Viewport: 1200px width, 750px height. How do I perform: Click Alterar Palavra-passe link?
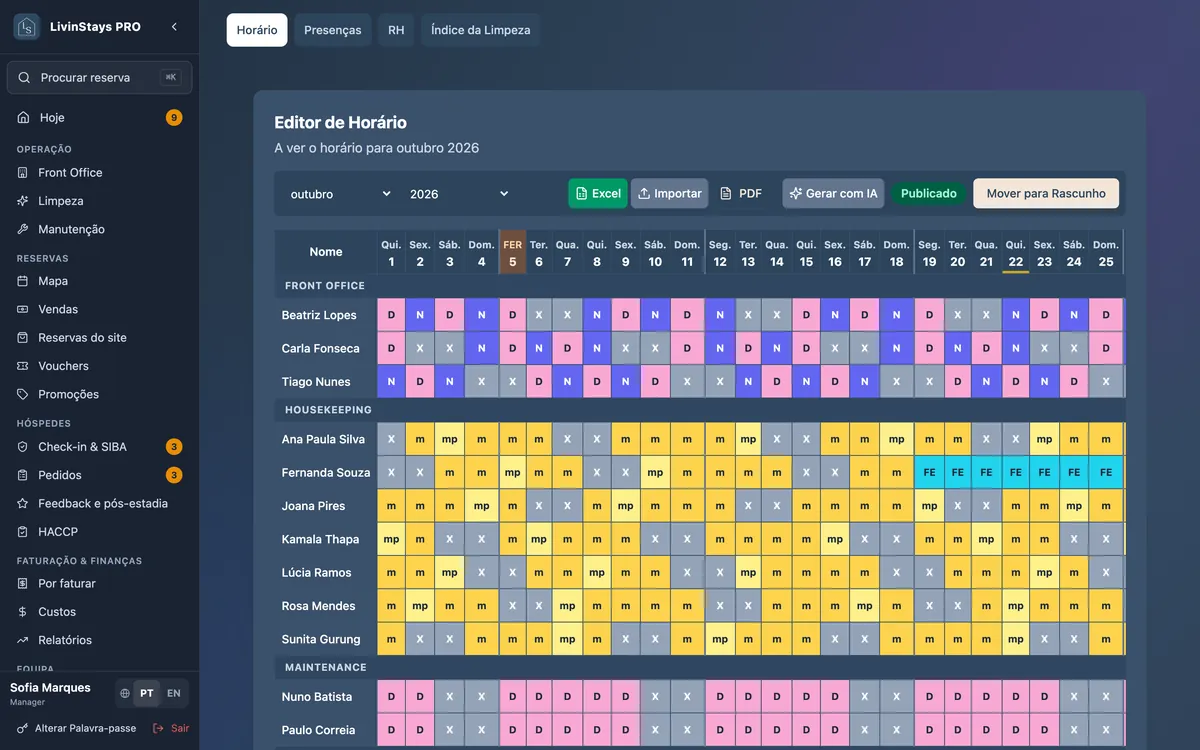pos(76,729)
